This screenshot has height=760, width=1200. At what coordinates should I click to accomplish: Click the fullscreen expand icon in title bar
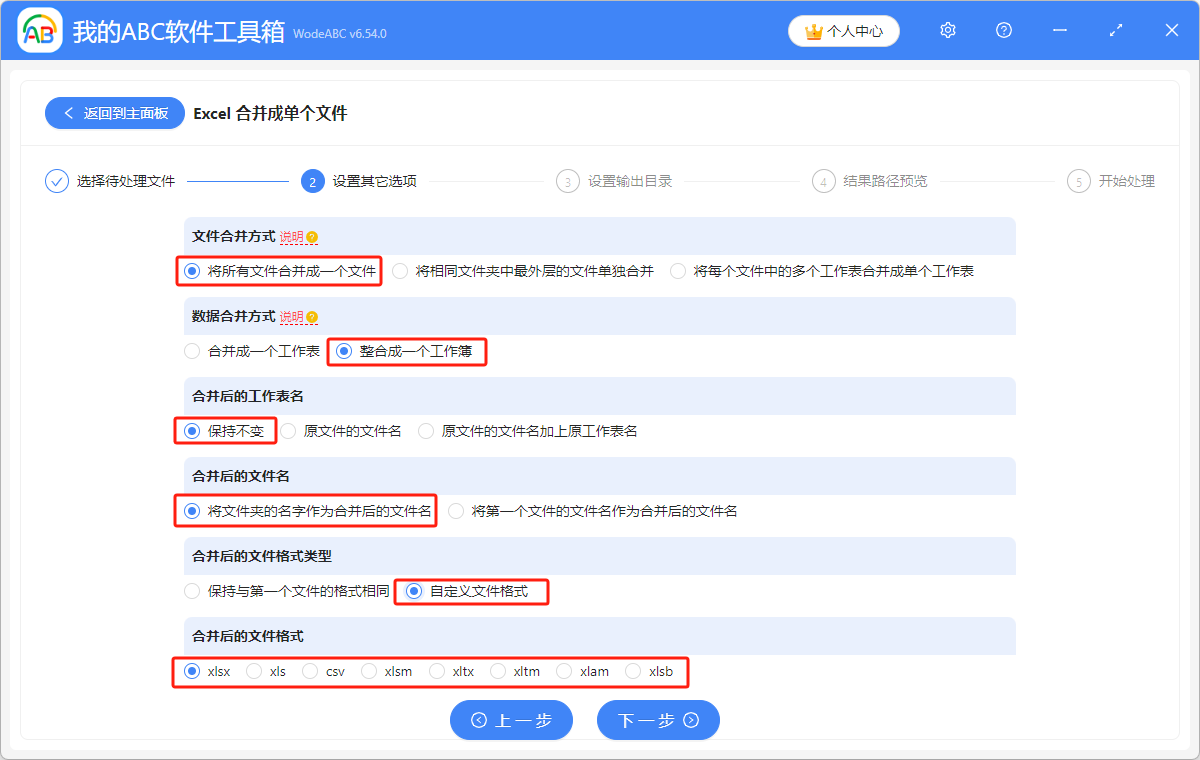pyautogui.click(x=1115, y=30)
